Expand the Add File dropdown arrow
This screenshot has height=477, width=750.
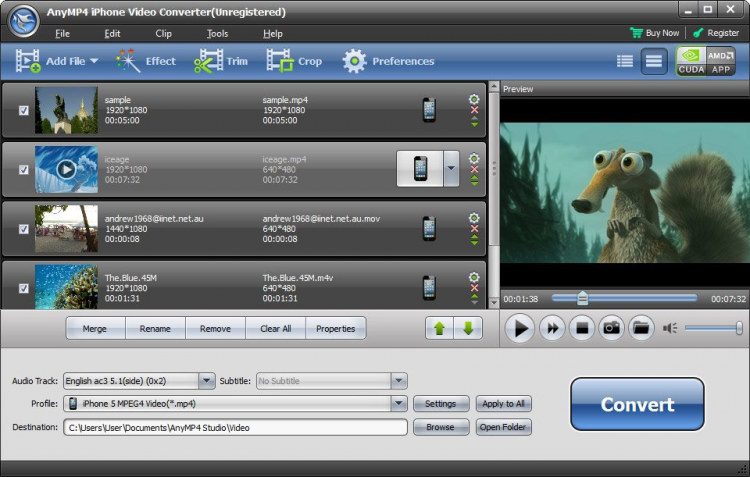tap(94, 61)
